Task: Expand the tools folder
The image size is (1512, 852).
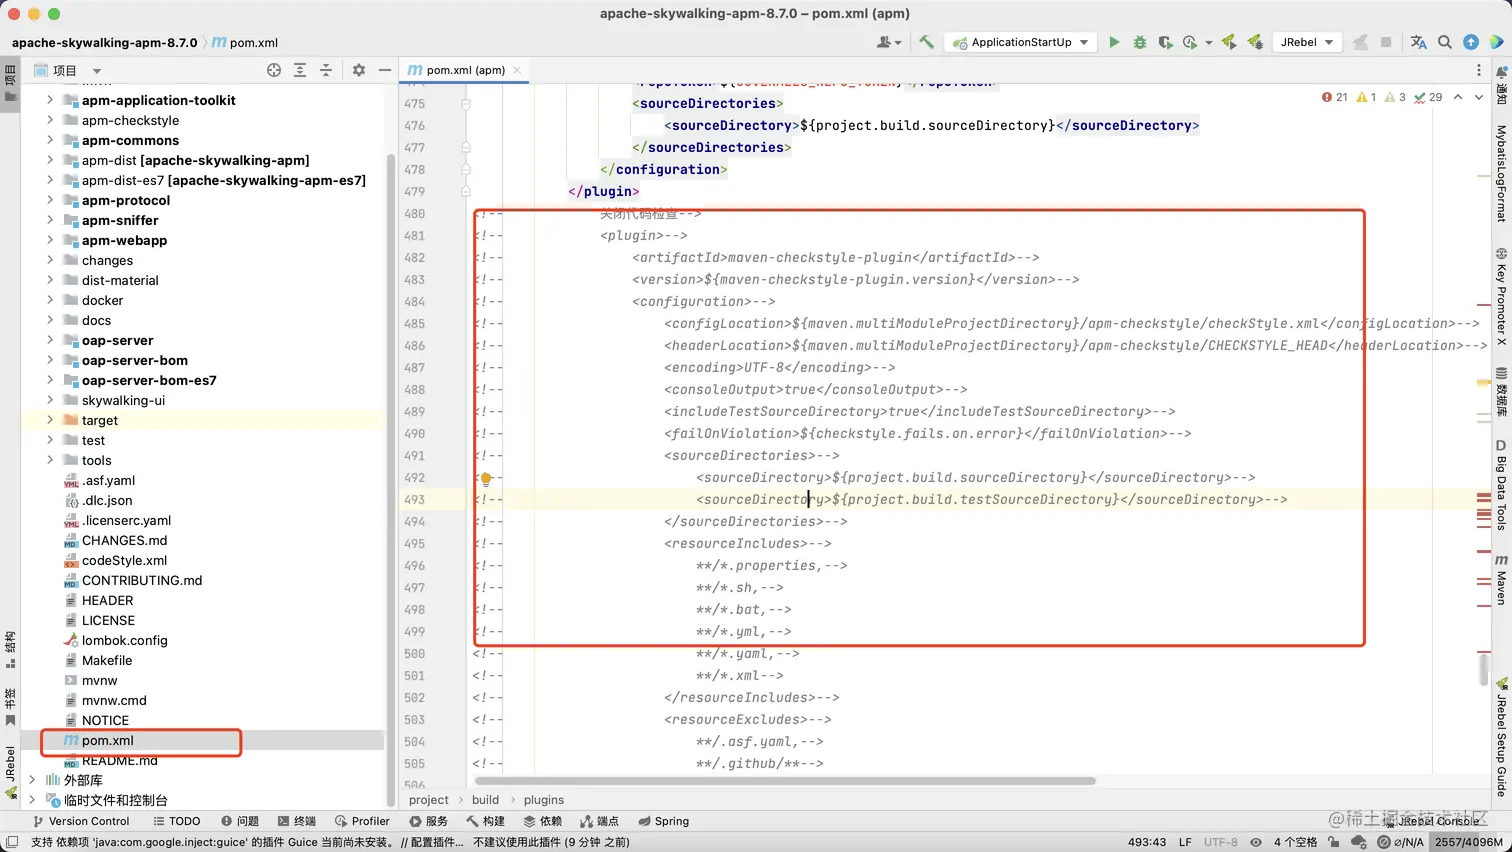Action: pyautogui.click(x=50, y=460)
